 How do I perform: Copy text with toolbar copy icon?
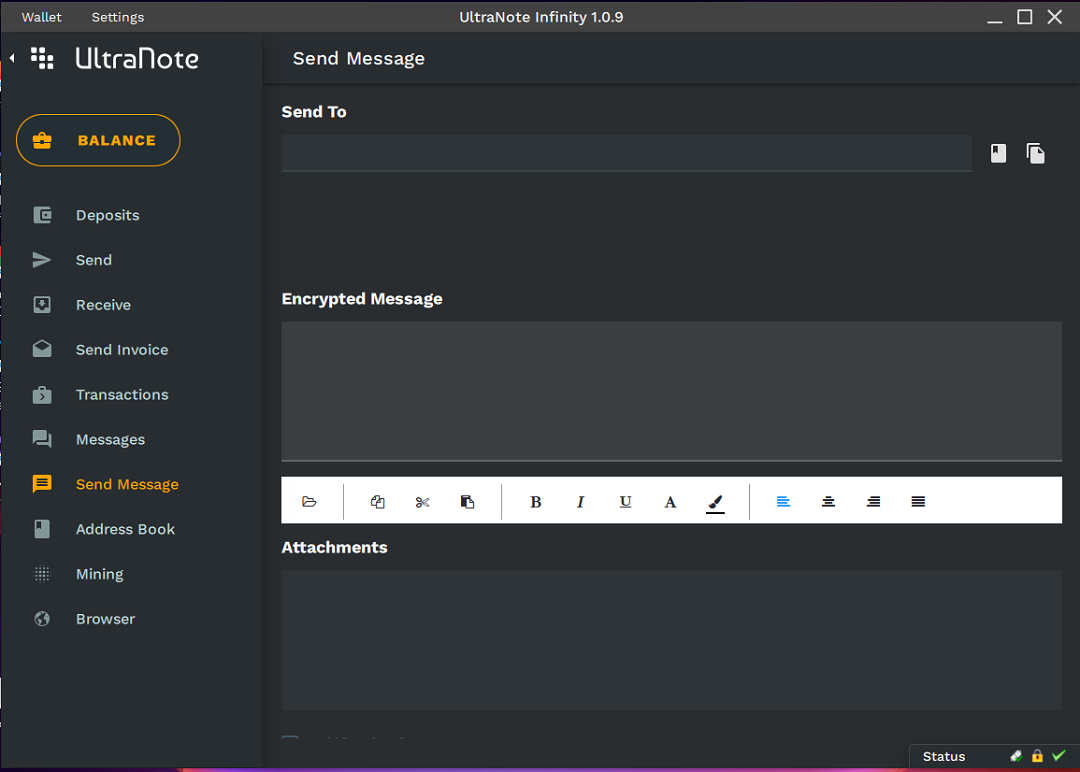pyautogui.click(x=377, y=501)
